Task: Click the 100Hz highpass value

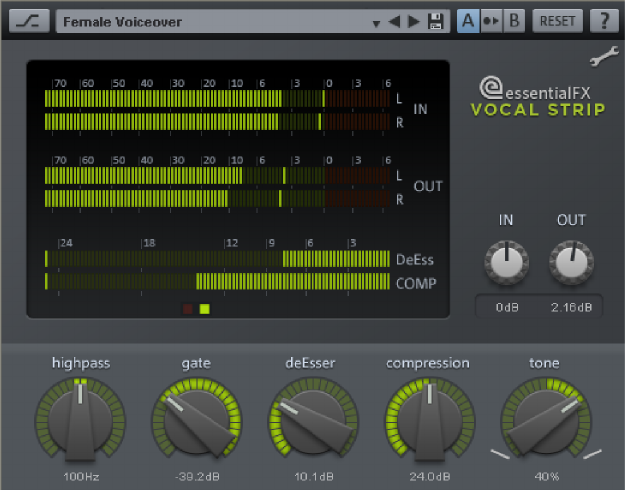Action: click(81, 476)
